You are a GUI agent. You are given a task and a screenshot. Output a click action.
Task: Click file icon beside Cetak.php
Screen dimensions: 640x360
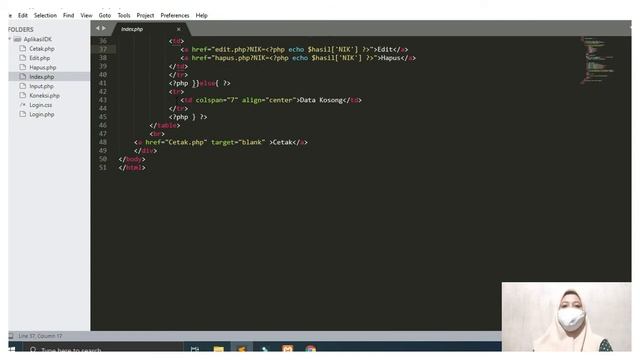pyautogui.click(x=22, y=49)
